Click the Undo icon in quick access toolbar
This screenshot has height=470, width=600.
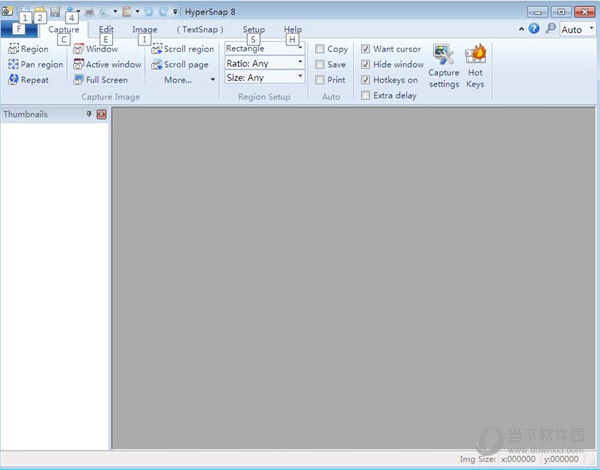click(x=148, y=12)
